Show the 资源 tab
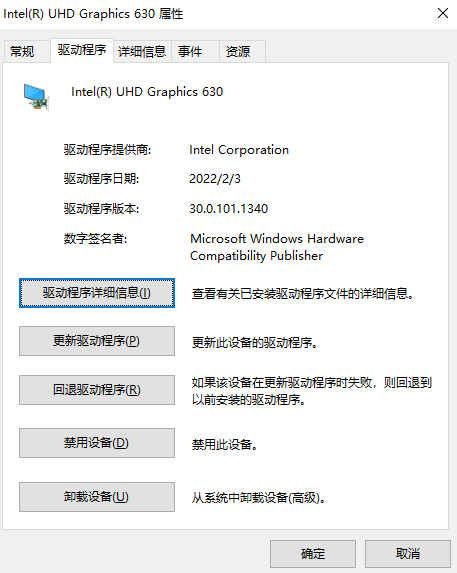 pos(238,52)
